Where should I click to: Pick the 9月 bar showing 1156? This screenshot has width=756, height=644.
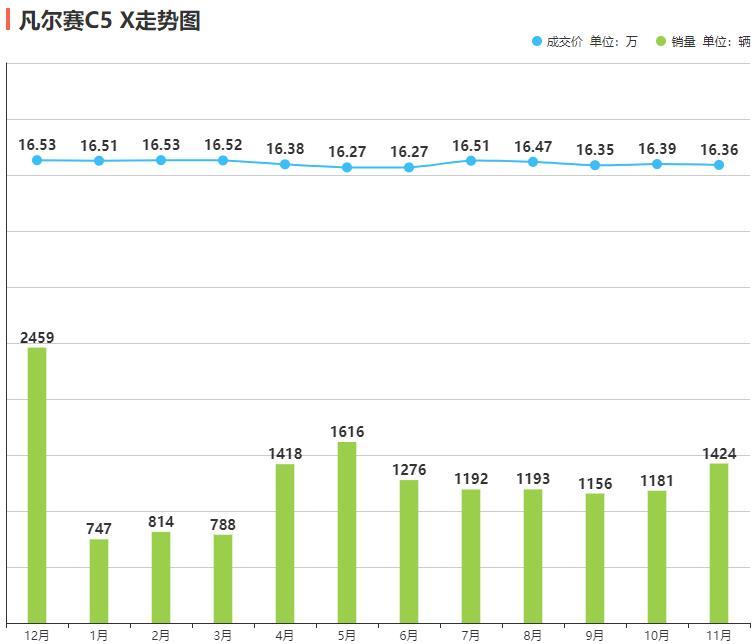(x=595, y=558)
